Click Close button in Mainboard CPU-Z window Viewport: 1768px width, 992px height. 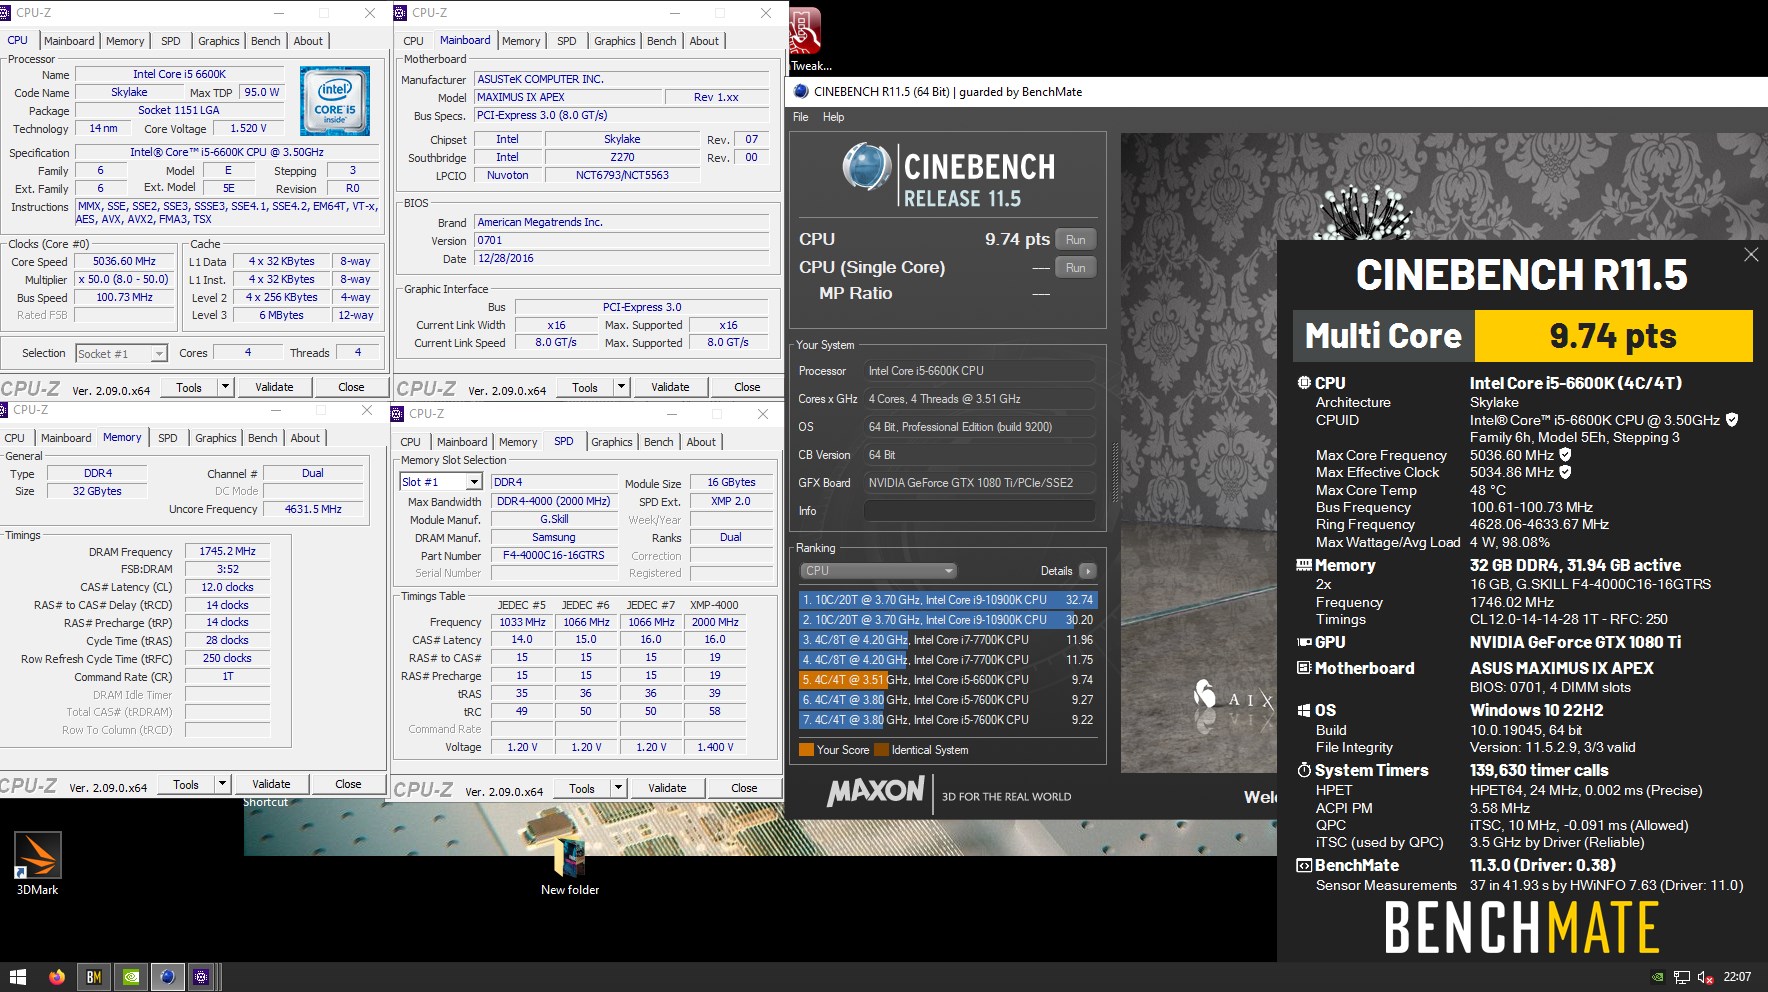coord(747,387)
